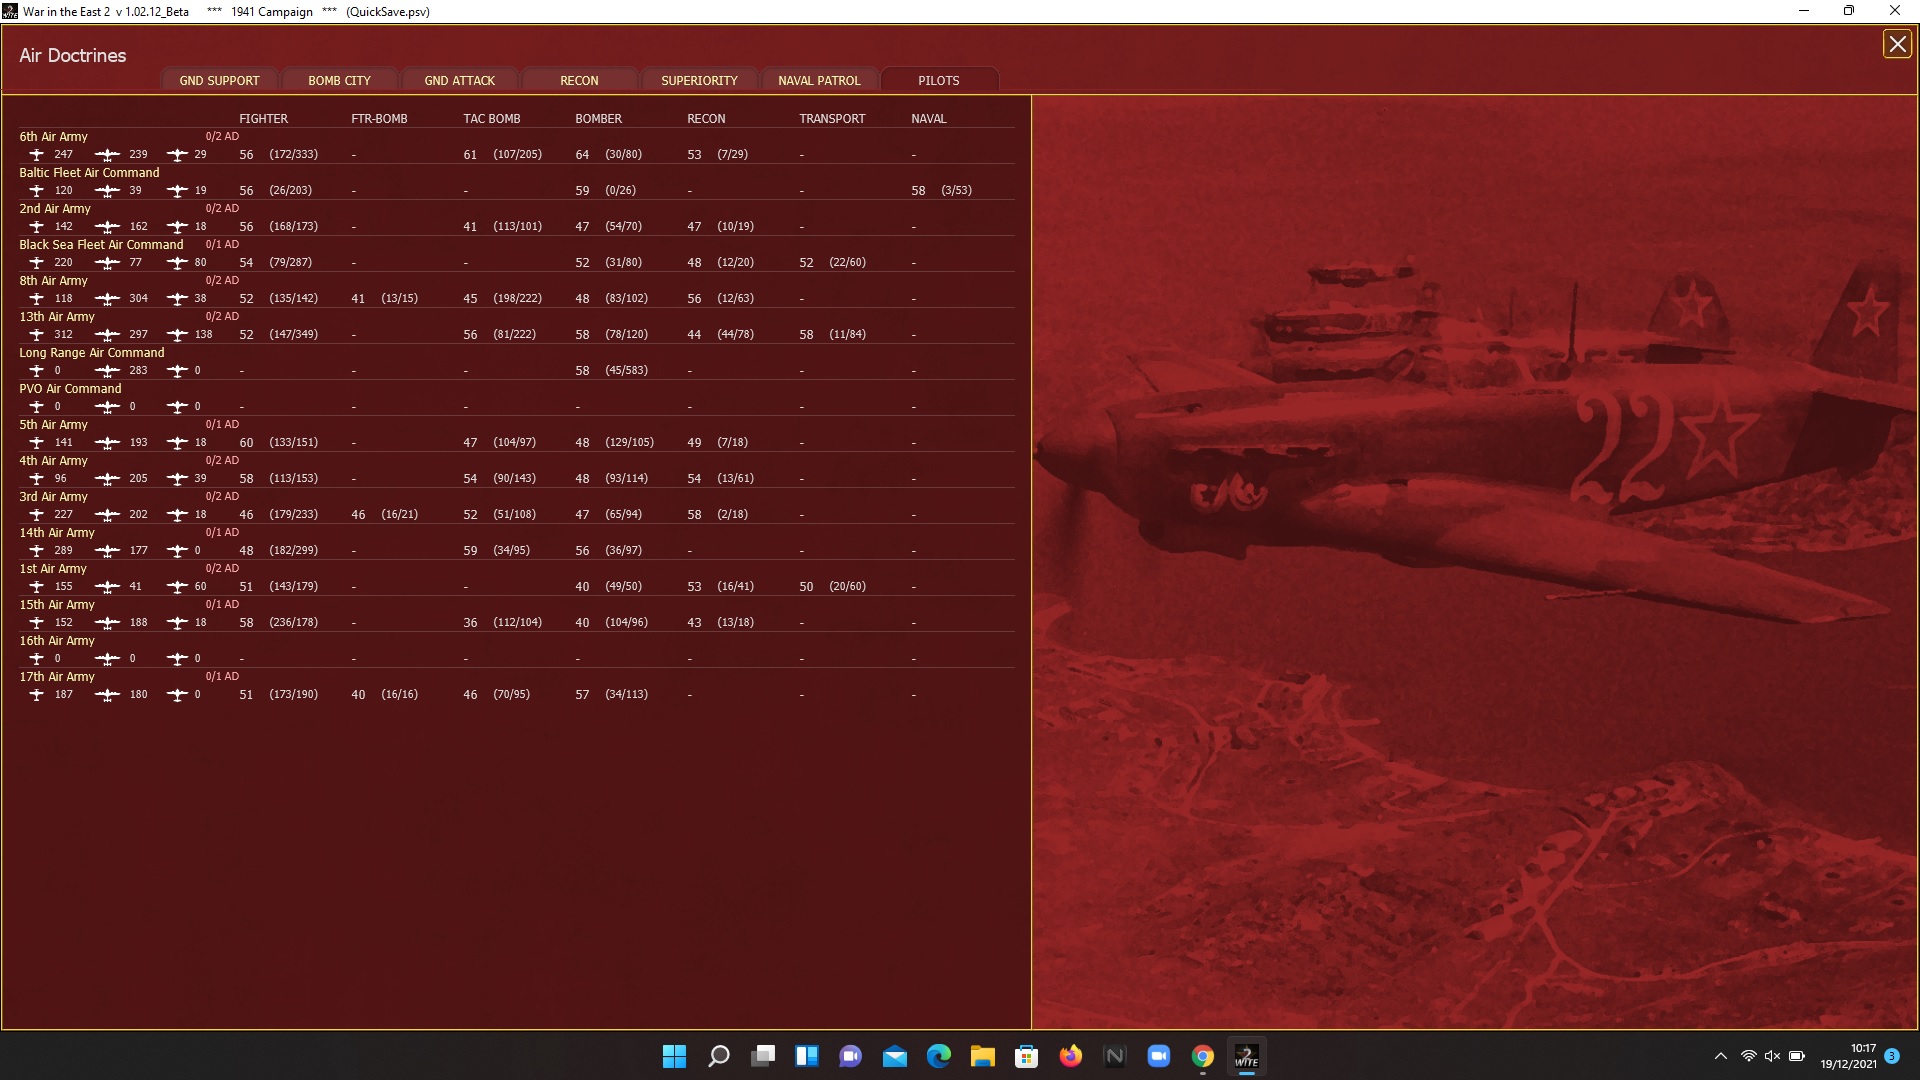Select the GND ATTACK tab

[459, 81]
